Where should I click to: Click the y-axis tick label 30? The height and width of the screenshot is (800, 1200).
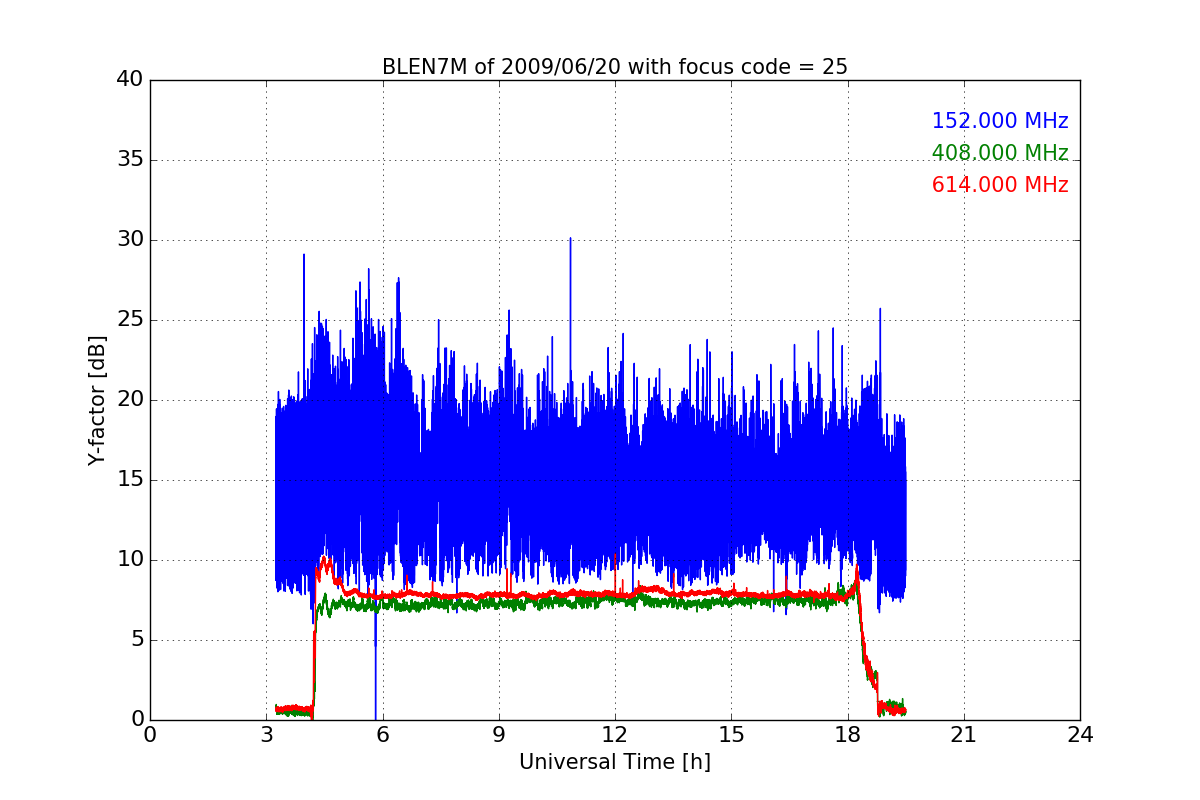click(130, 240)
